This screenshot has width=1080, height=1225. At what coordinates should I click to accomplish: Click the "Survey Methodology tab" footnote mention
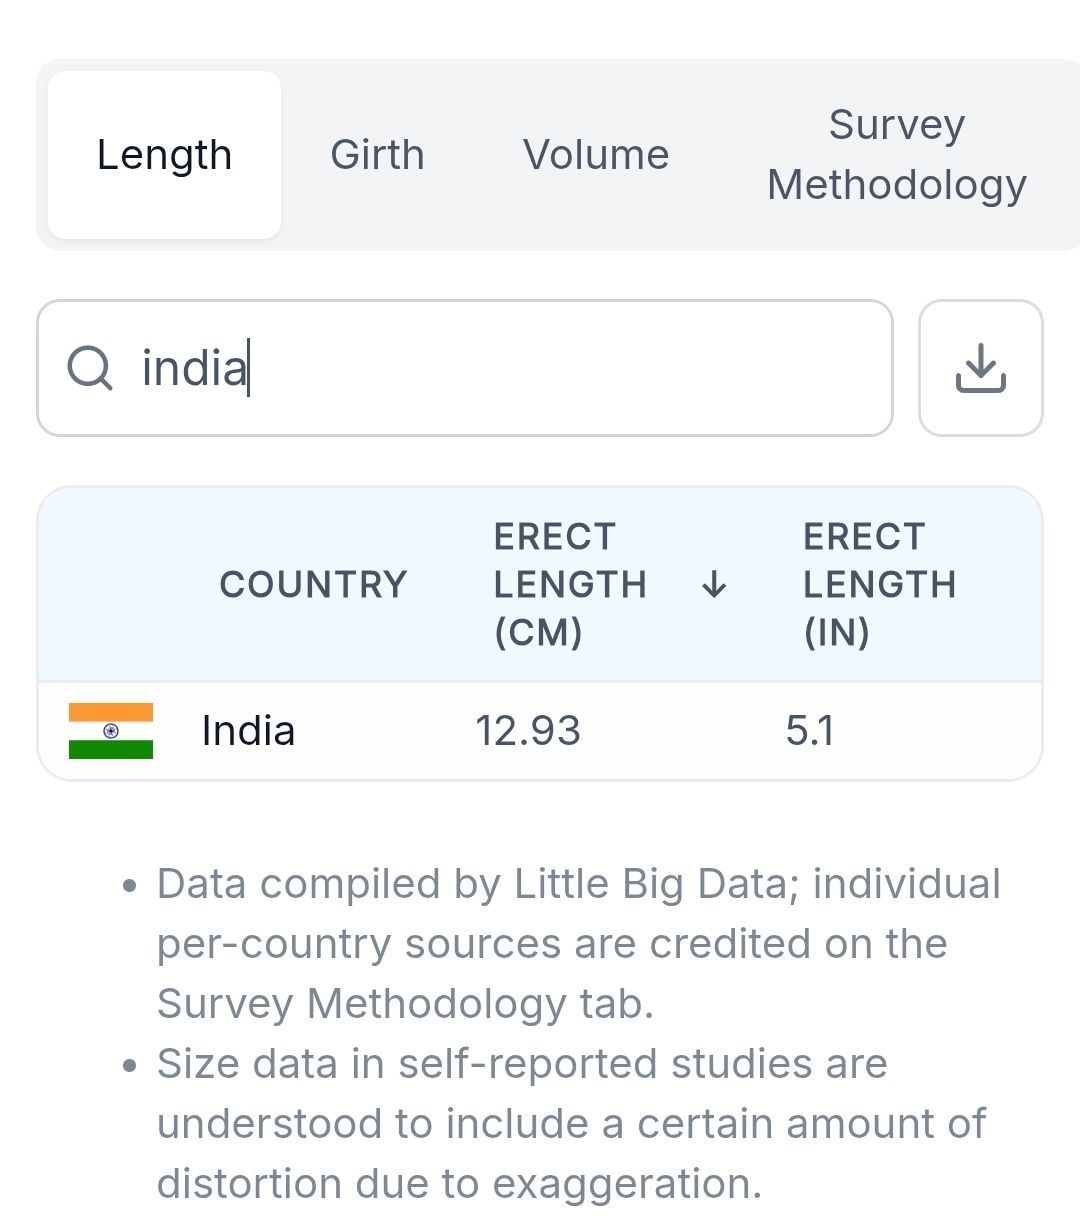point(404,1004)
